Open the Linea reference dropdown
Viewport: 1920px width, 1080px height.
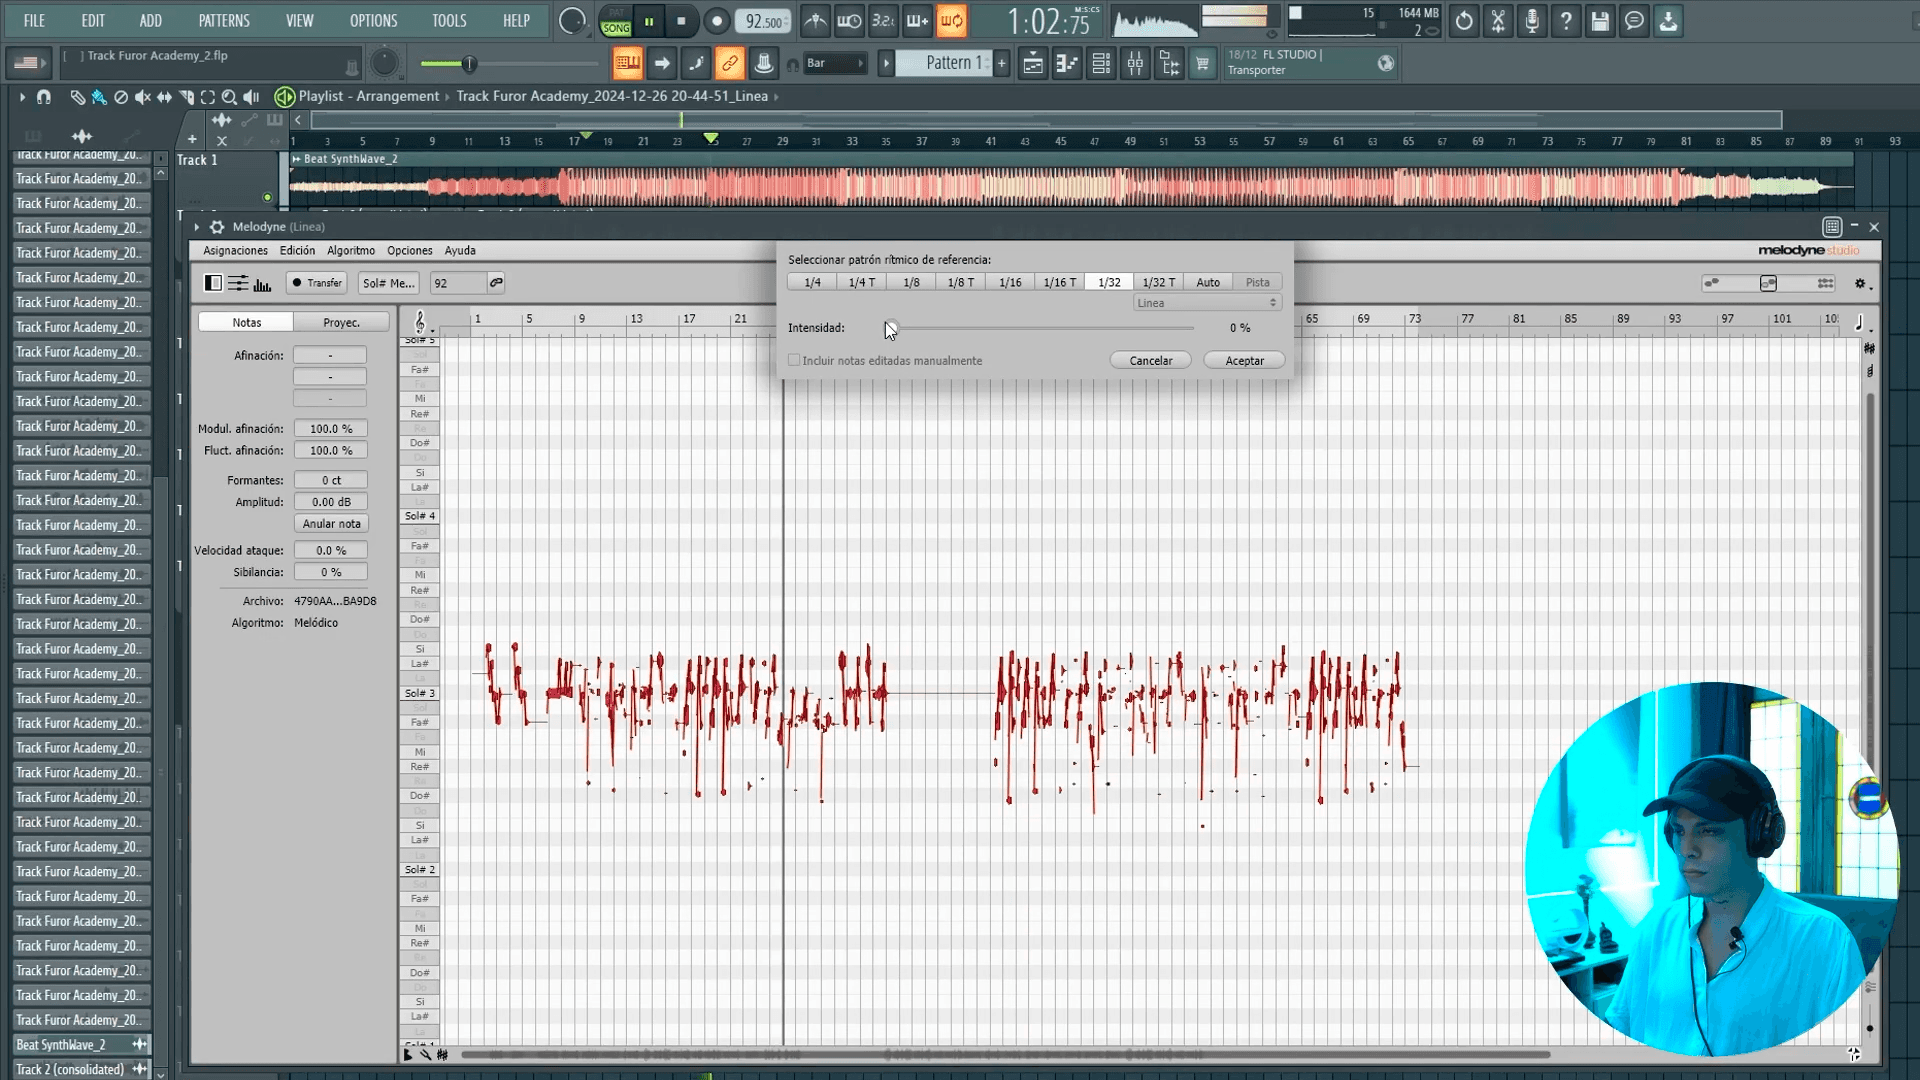pyautogui.click(x=1207, y=303)
